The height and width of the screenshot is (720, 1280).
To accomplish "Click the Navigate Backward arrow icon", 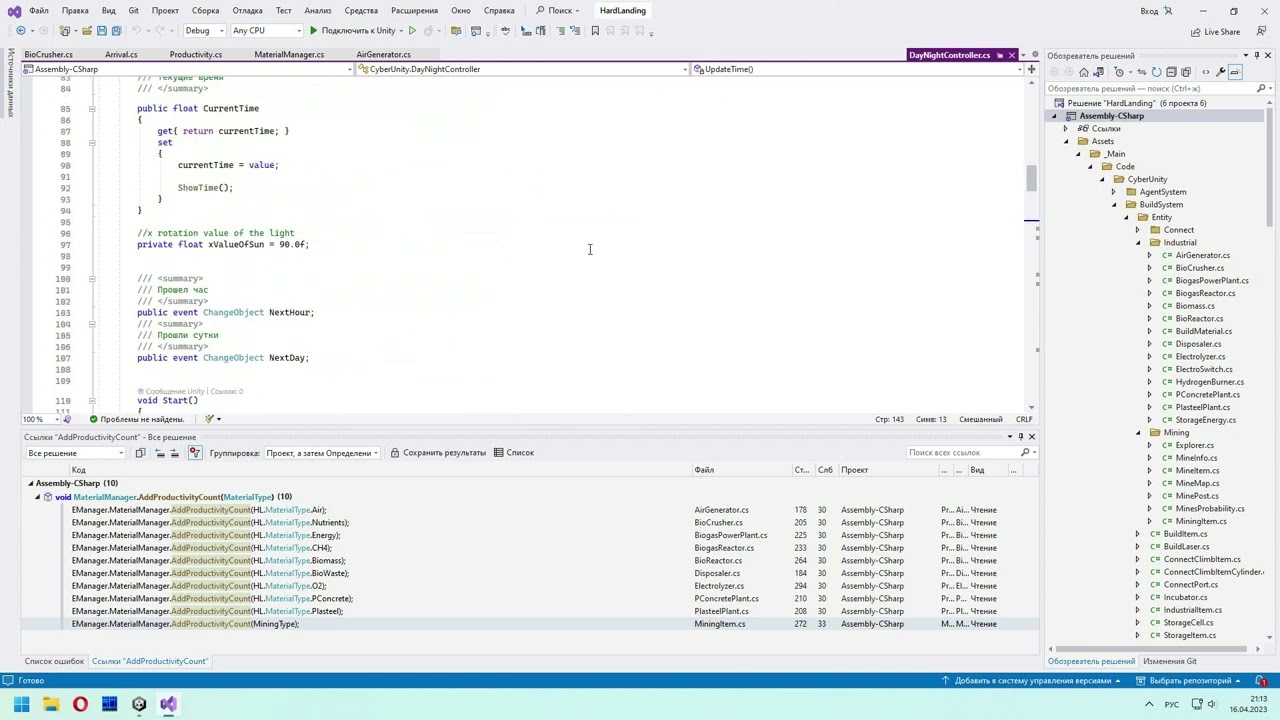I will pos(21,31).
